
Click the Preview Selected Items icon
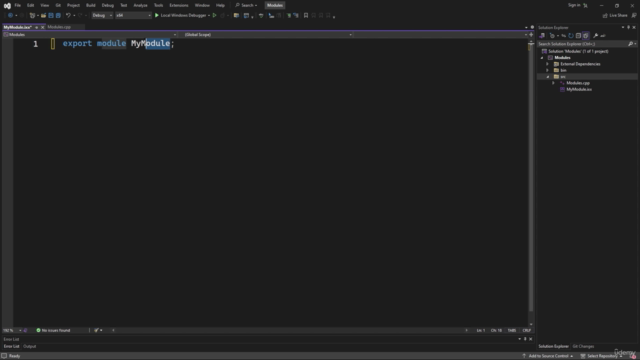coord(603,36)
